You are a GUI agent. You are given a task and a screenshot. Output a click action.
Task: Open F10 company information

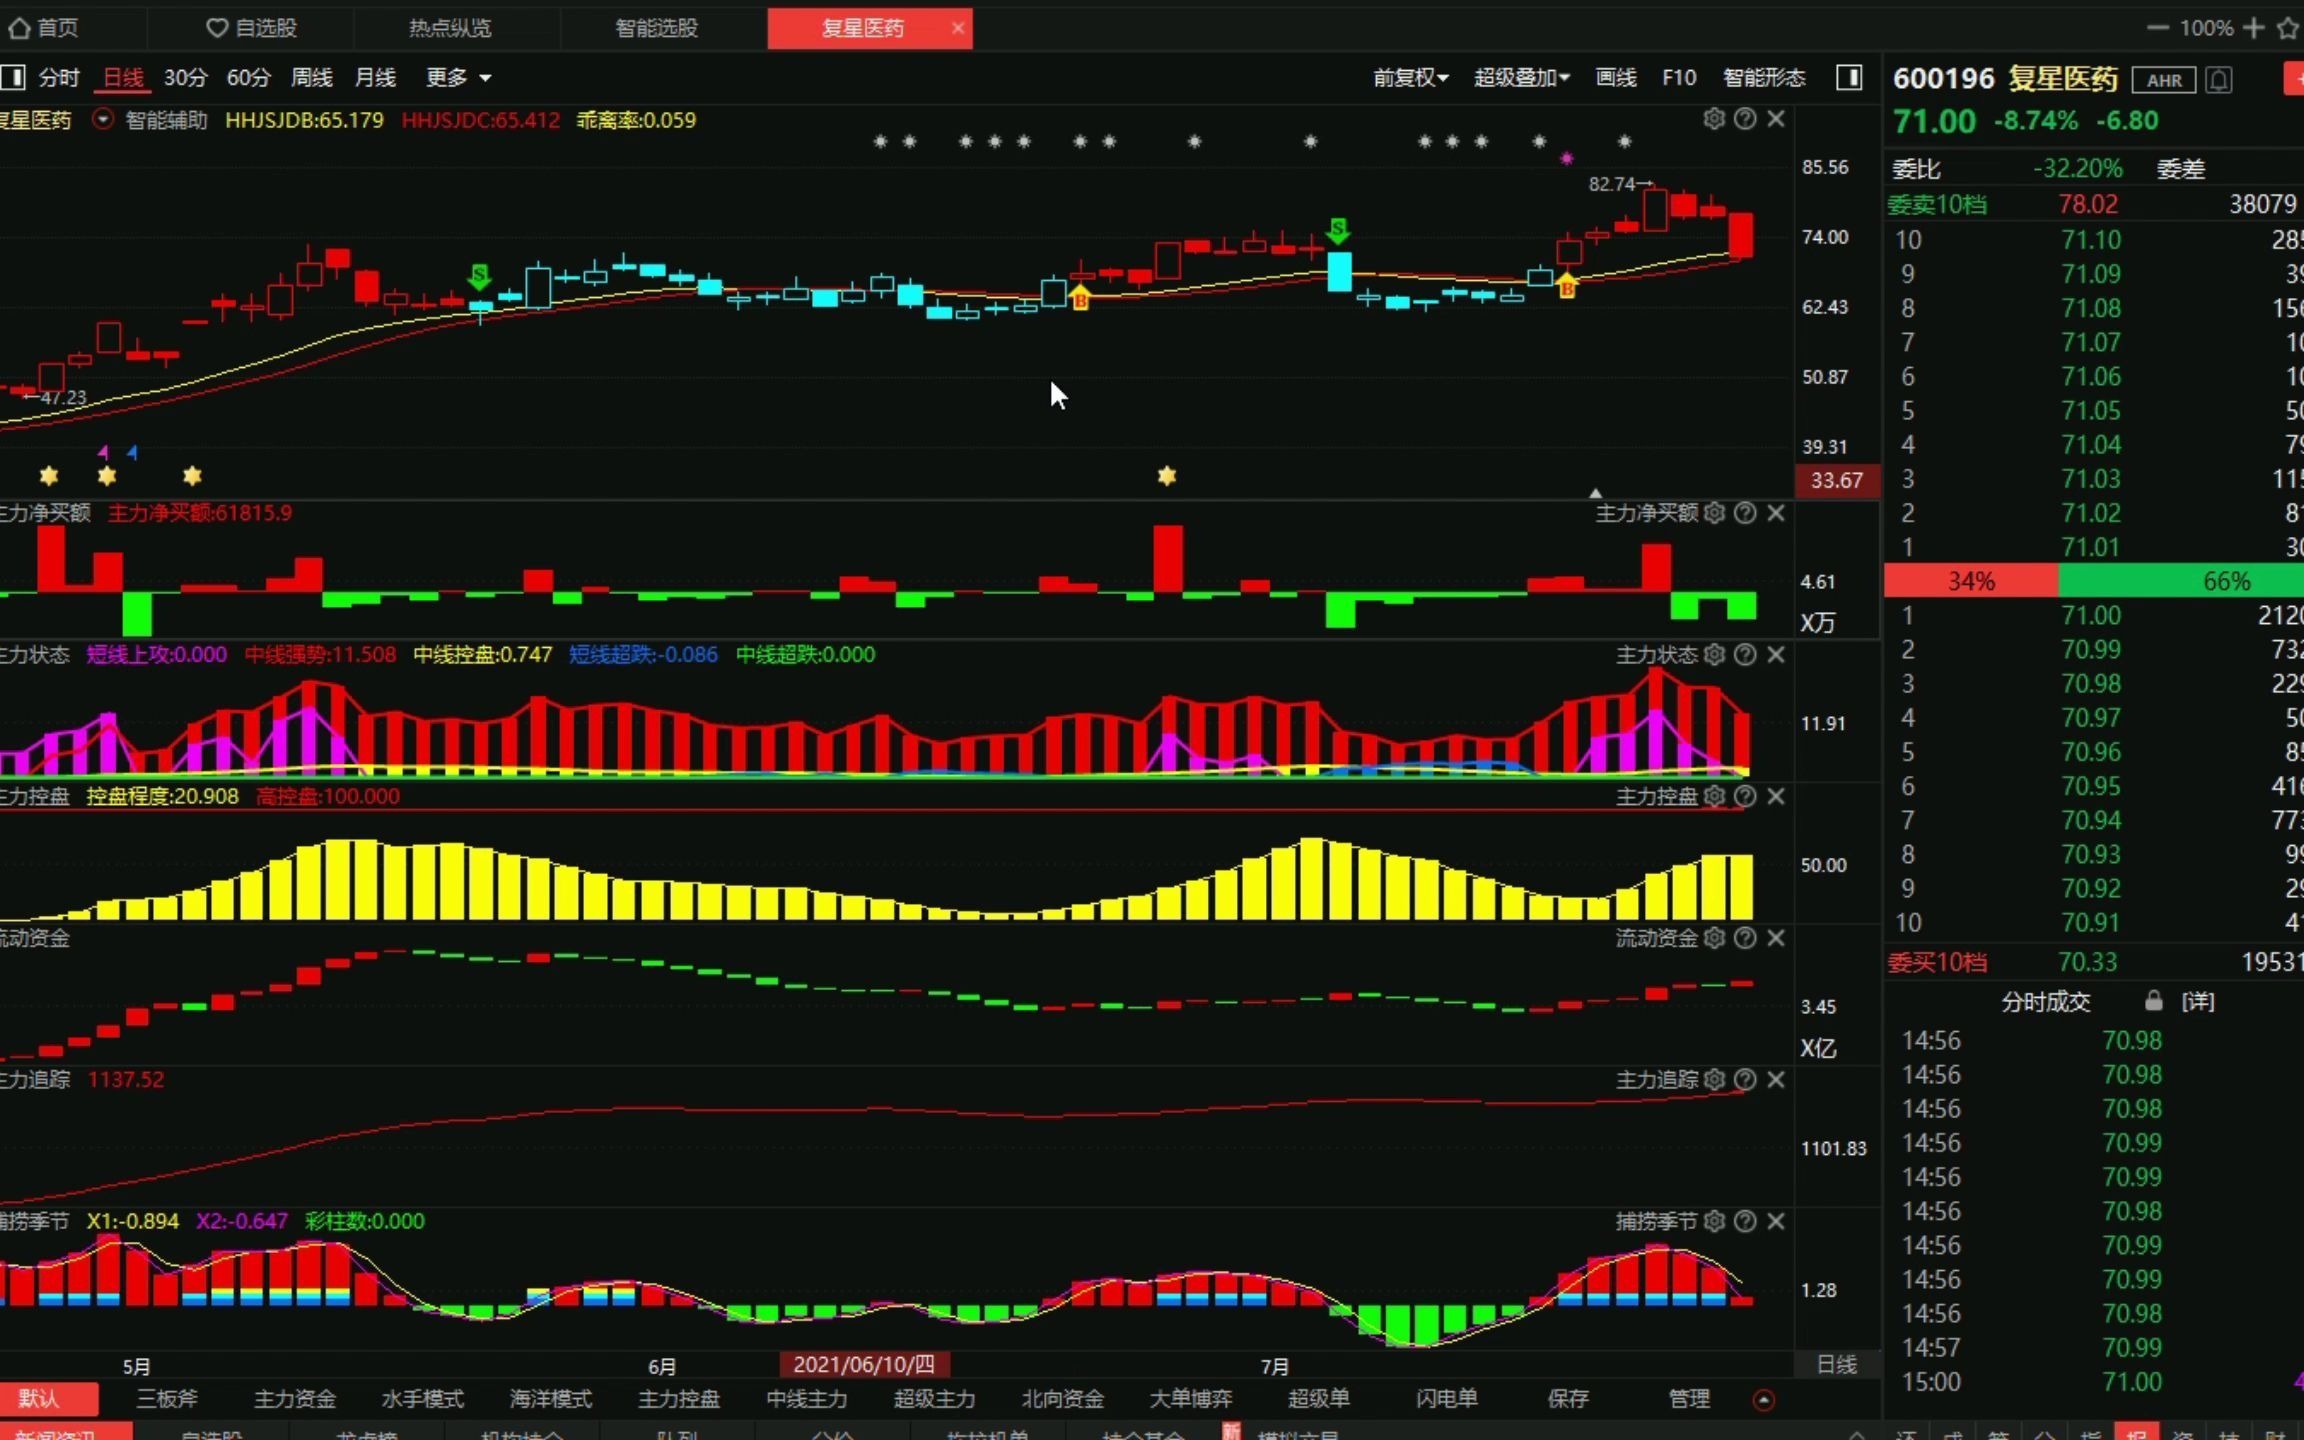tap(1679, 77)
